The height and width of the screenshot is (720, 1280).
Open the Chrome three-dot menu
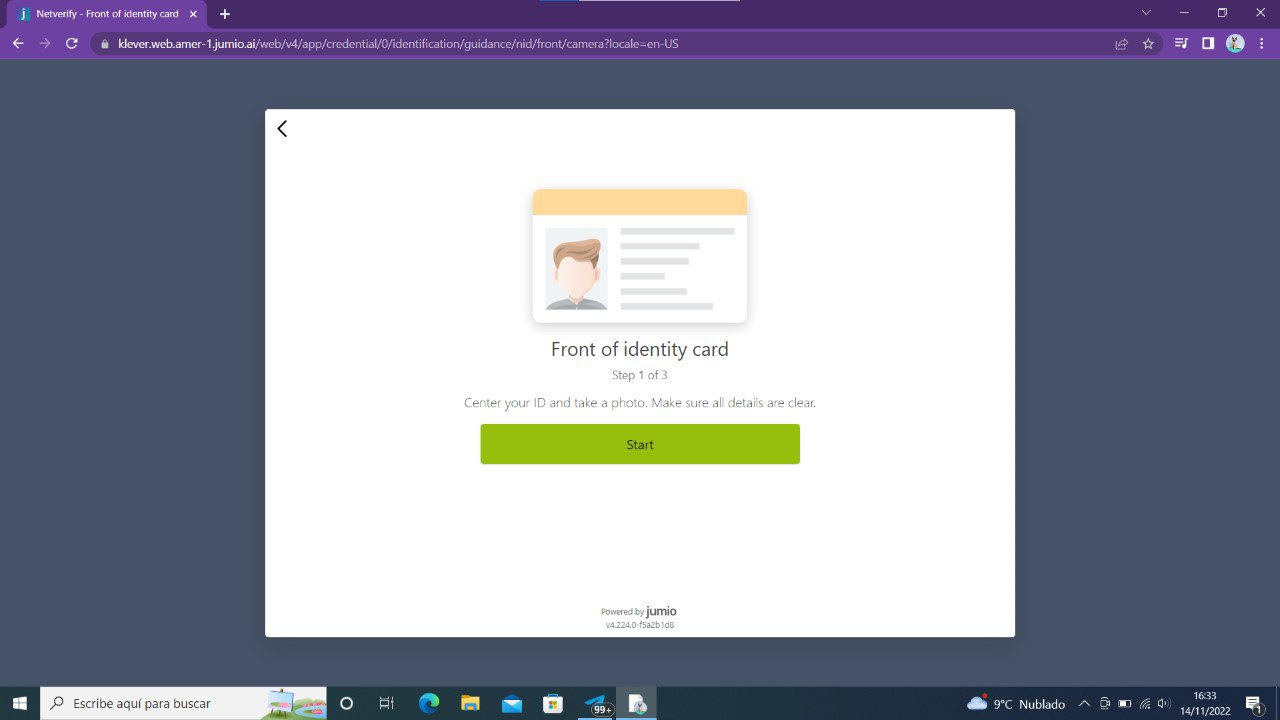click(1262, 44)
